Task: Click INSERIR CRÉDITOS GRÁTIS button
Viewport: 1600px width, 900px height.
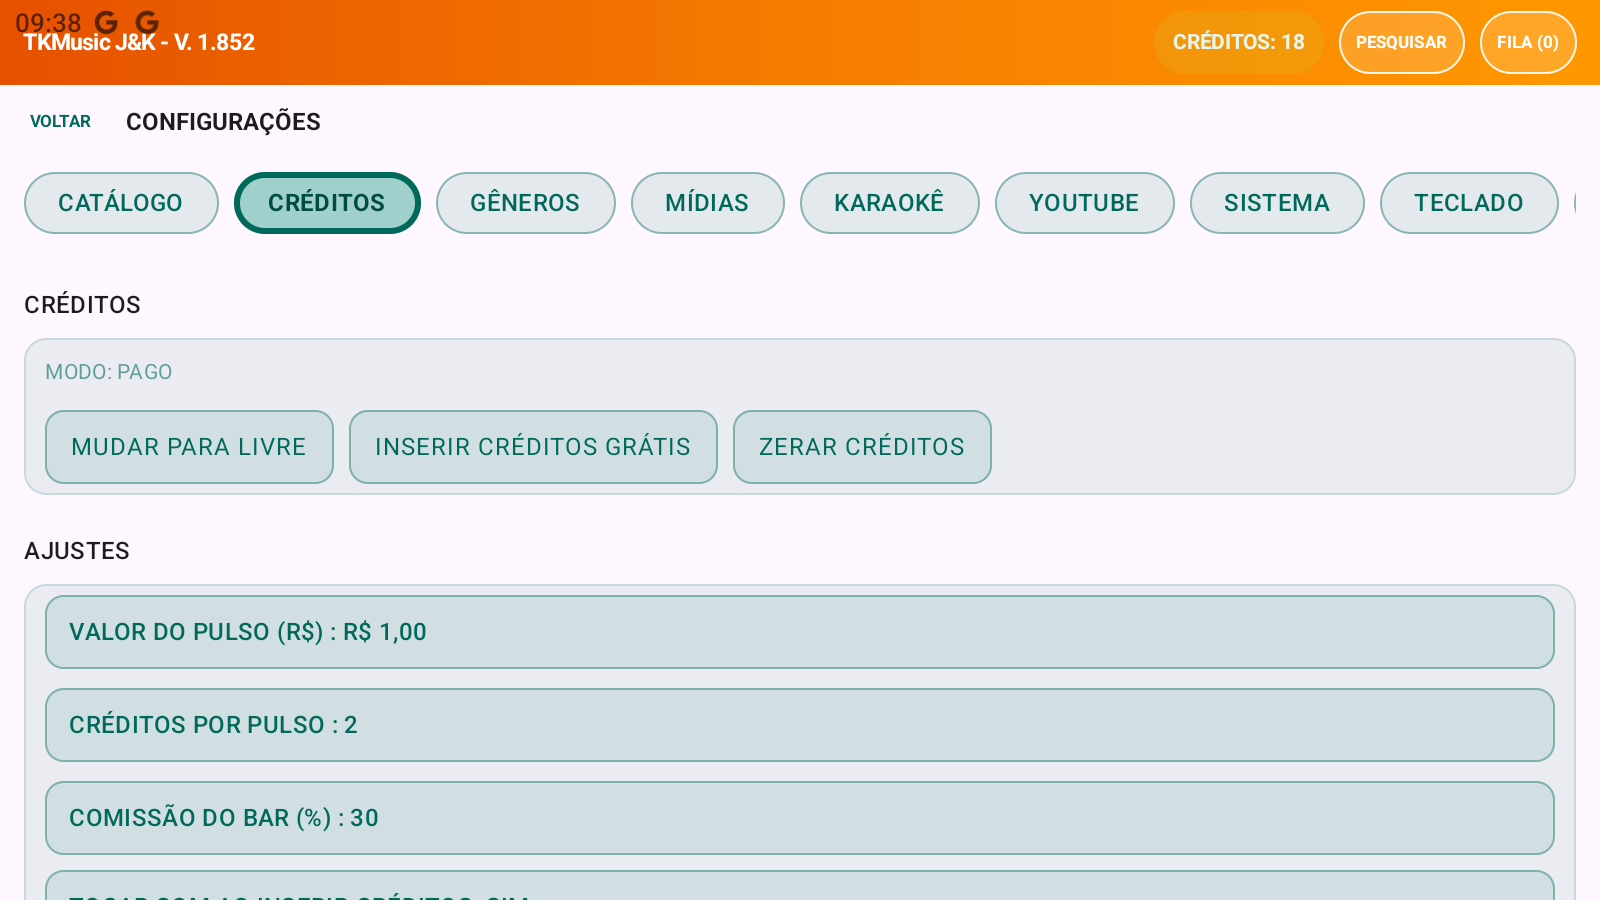Action: 533,447
